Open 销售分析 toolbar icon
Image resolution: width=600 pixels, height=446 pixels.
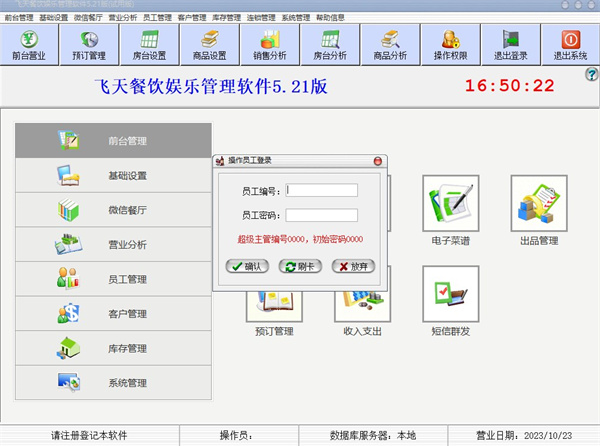(x=270, y=45)
